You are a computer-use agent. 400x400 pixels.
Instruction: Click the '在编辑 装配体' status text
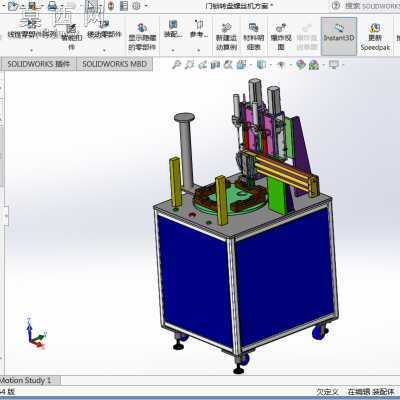(x=371, y=392)
